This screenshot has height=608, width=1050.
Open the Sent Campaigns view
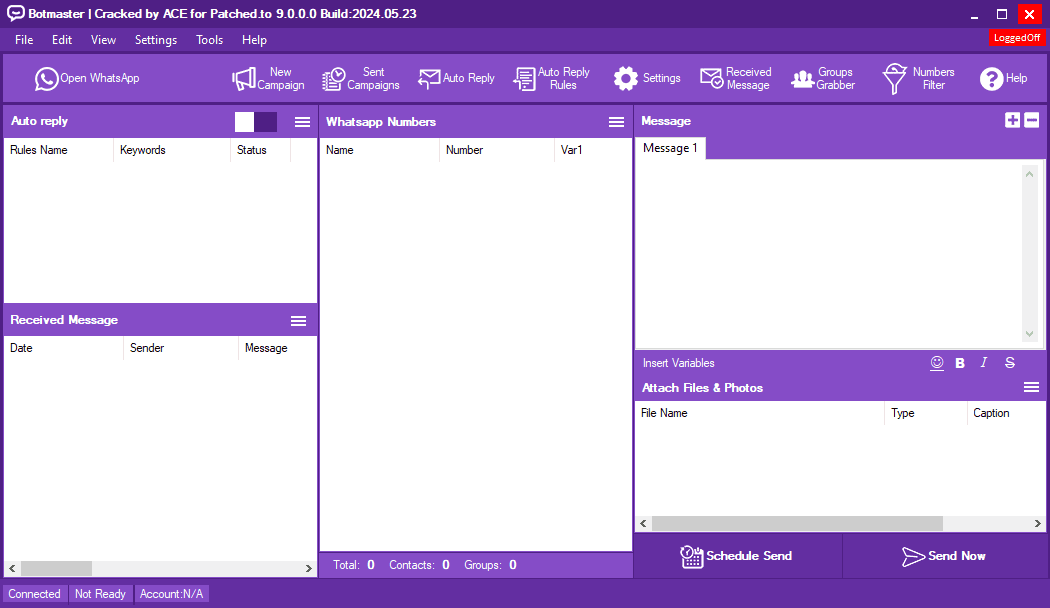coord(360,78)
